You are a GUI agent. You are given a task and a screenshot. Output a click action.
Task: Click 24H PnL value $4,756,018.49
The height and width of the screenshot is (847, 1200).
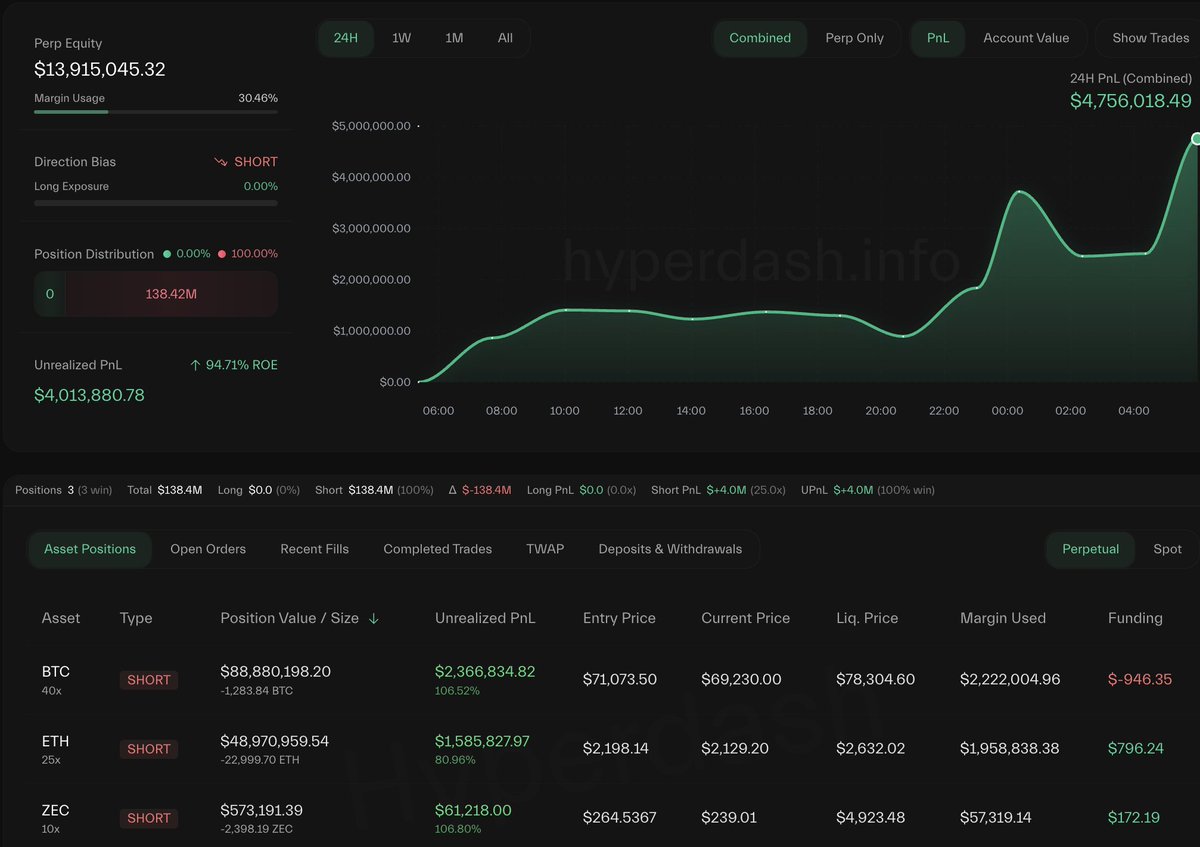point(1131,101)
